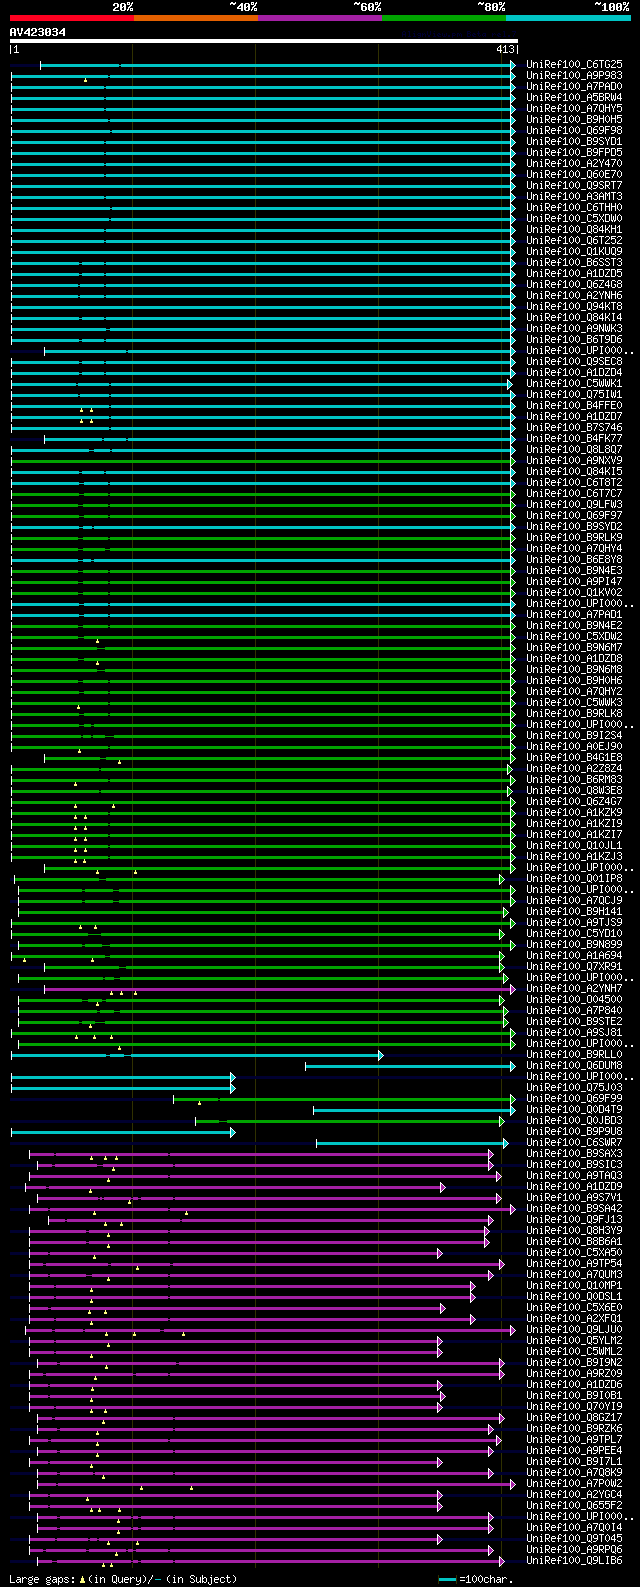Open the last hit UniRef100_Q9LIB6
The height and width of the screenshot is (1587, 640).
574,1560
